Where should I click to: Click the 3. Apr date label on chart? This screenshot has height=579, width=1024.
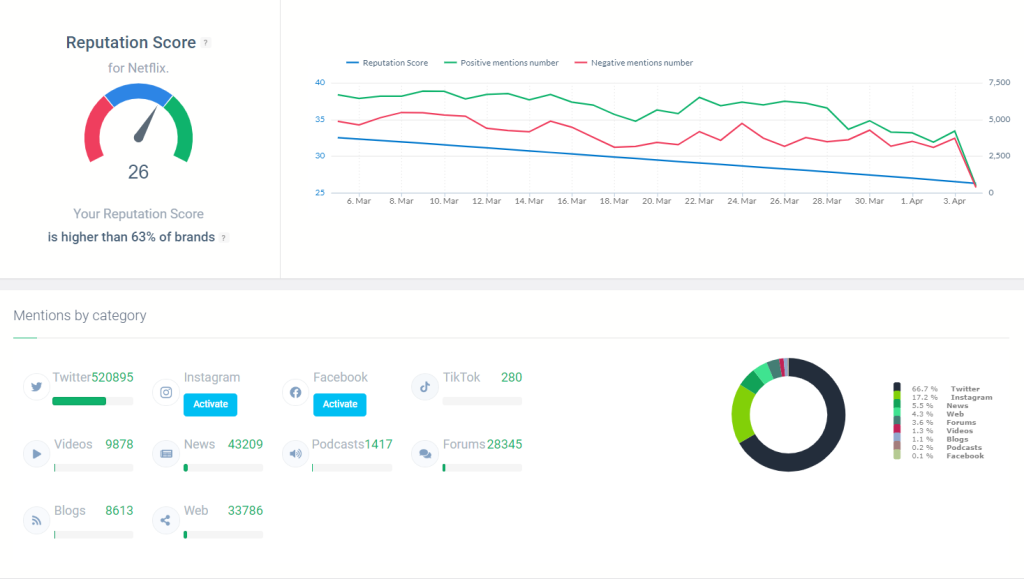click(x=954, y=201)
